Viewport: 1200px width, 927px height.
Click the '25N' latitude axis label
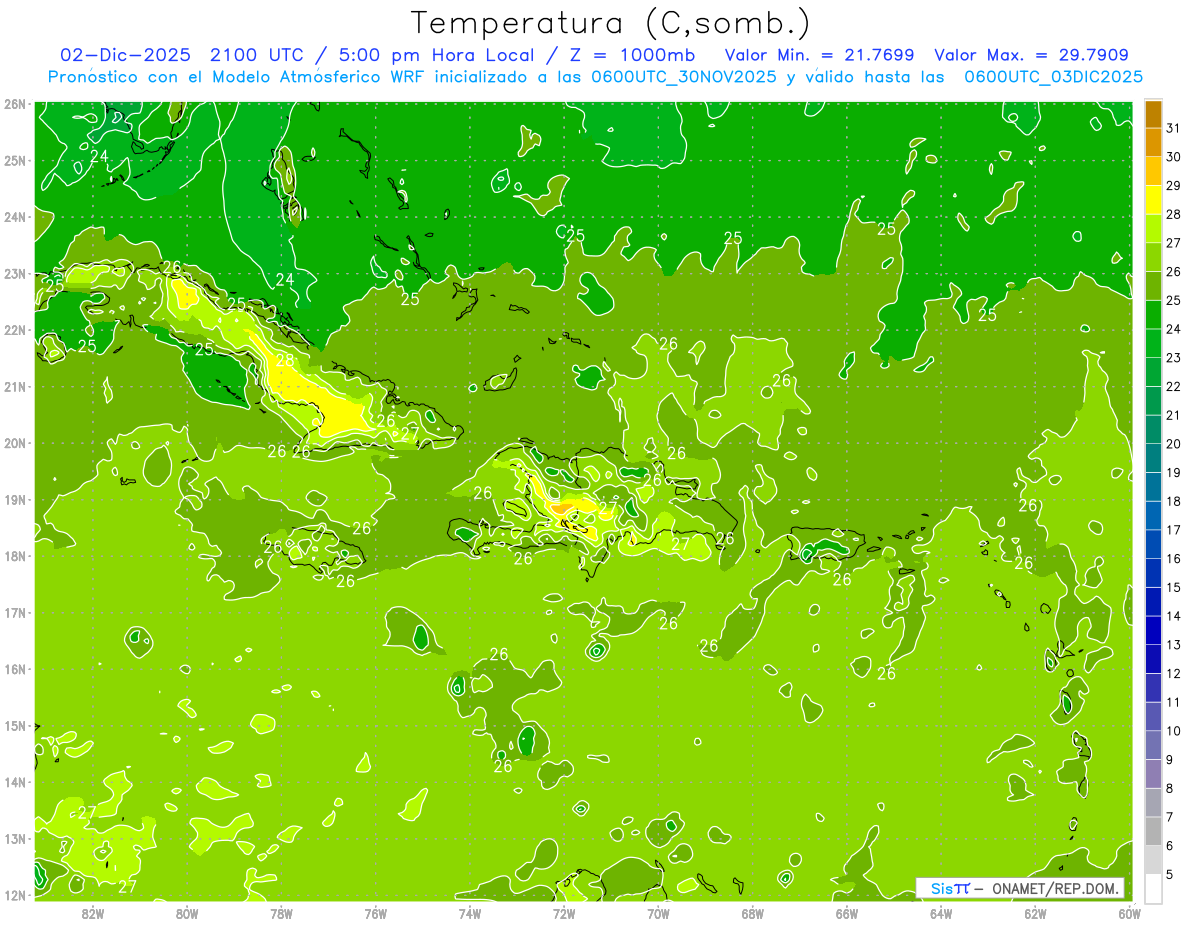[14, 160]
